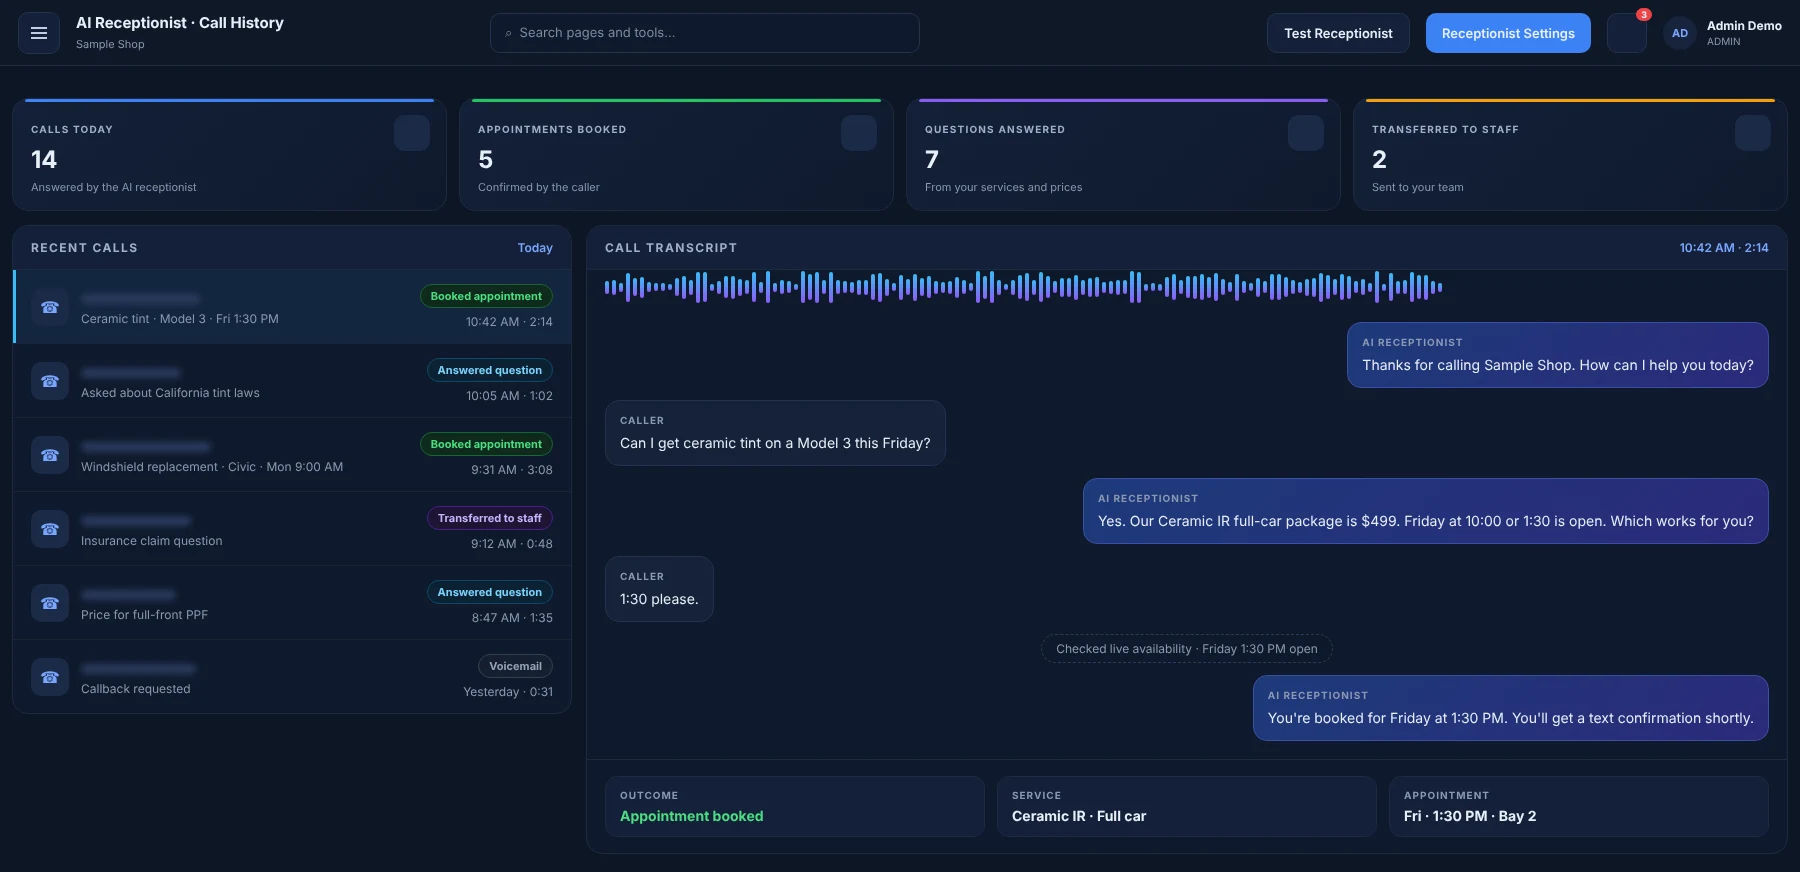Image resolution: width=1800 pixels, height=872 pixels.
Task: Click phone icon of full-front PPF call
Action: click(x=50, y=603)
